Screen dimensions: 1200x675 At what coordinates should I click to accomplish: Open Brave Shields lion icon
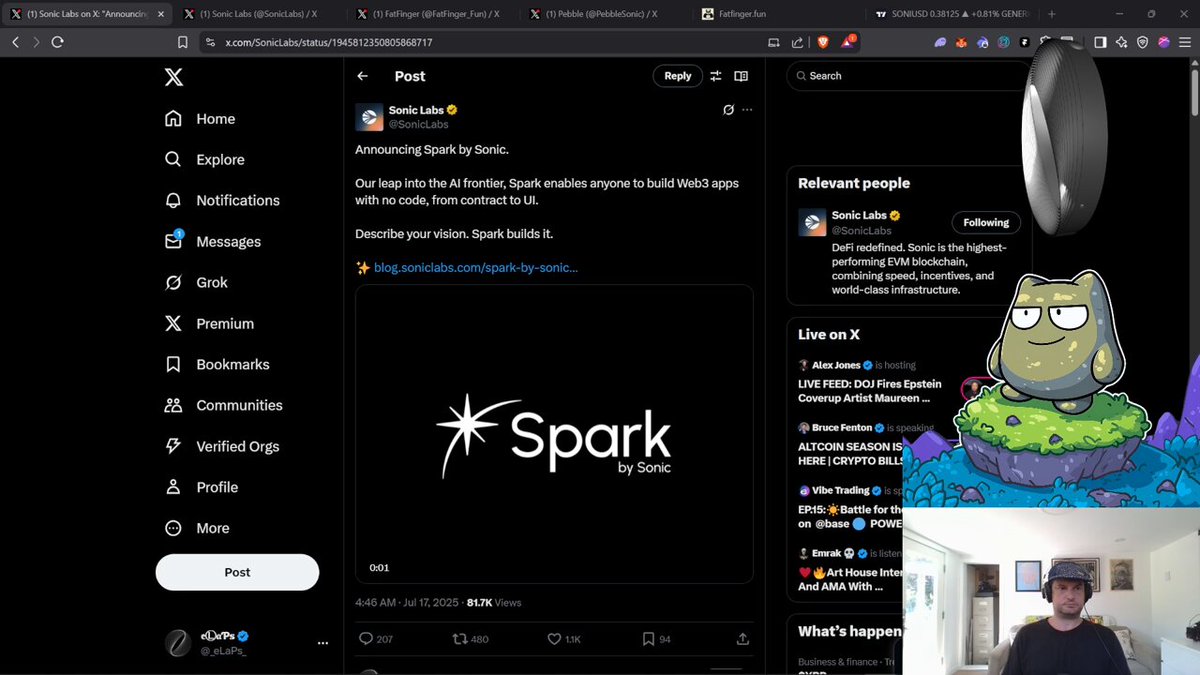(821, 42)
